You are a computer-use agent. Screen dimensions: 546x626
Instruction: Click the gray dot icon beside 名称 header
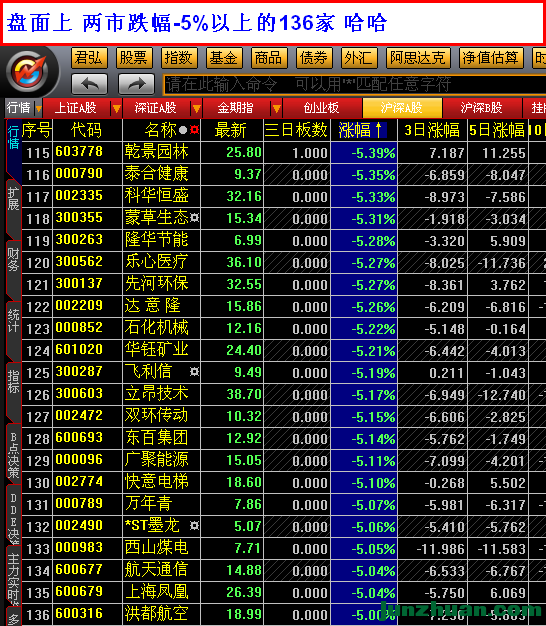183,130
